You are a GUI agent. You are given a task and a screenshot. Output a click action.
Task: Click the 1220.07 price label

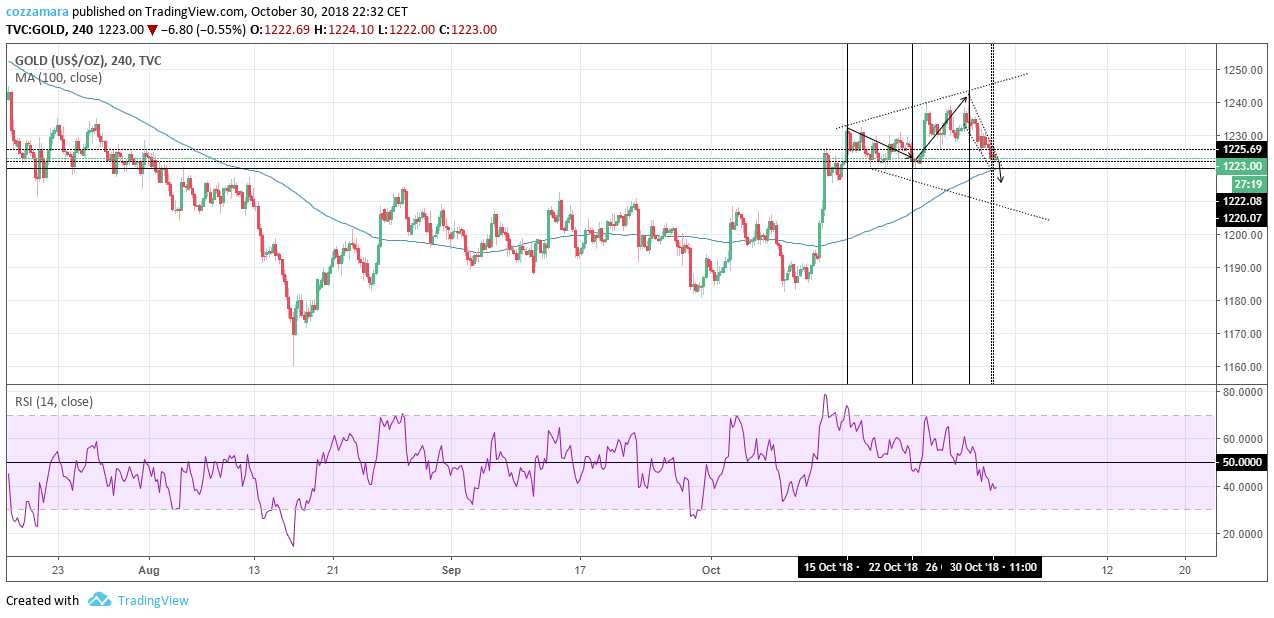click(x=1242, y=217)
